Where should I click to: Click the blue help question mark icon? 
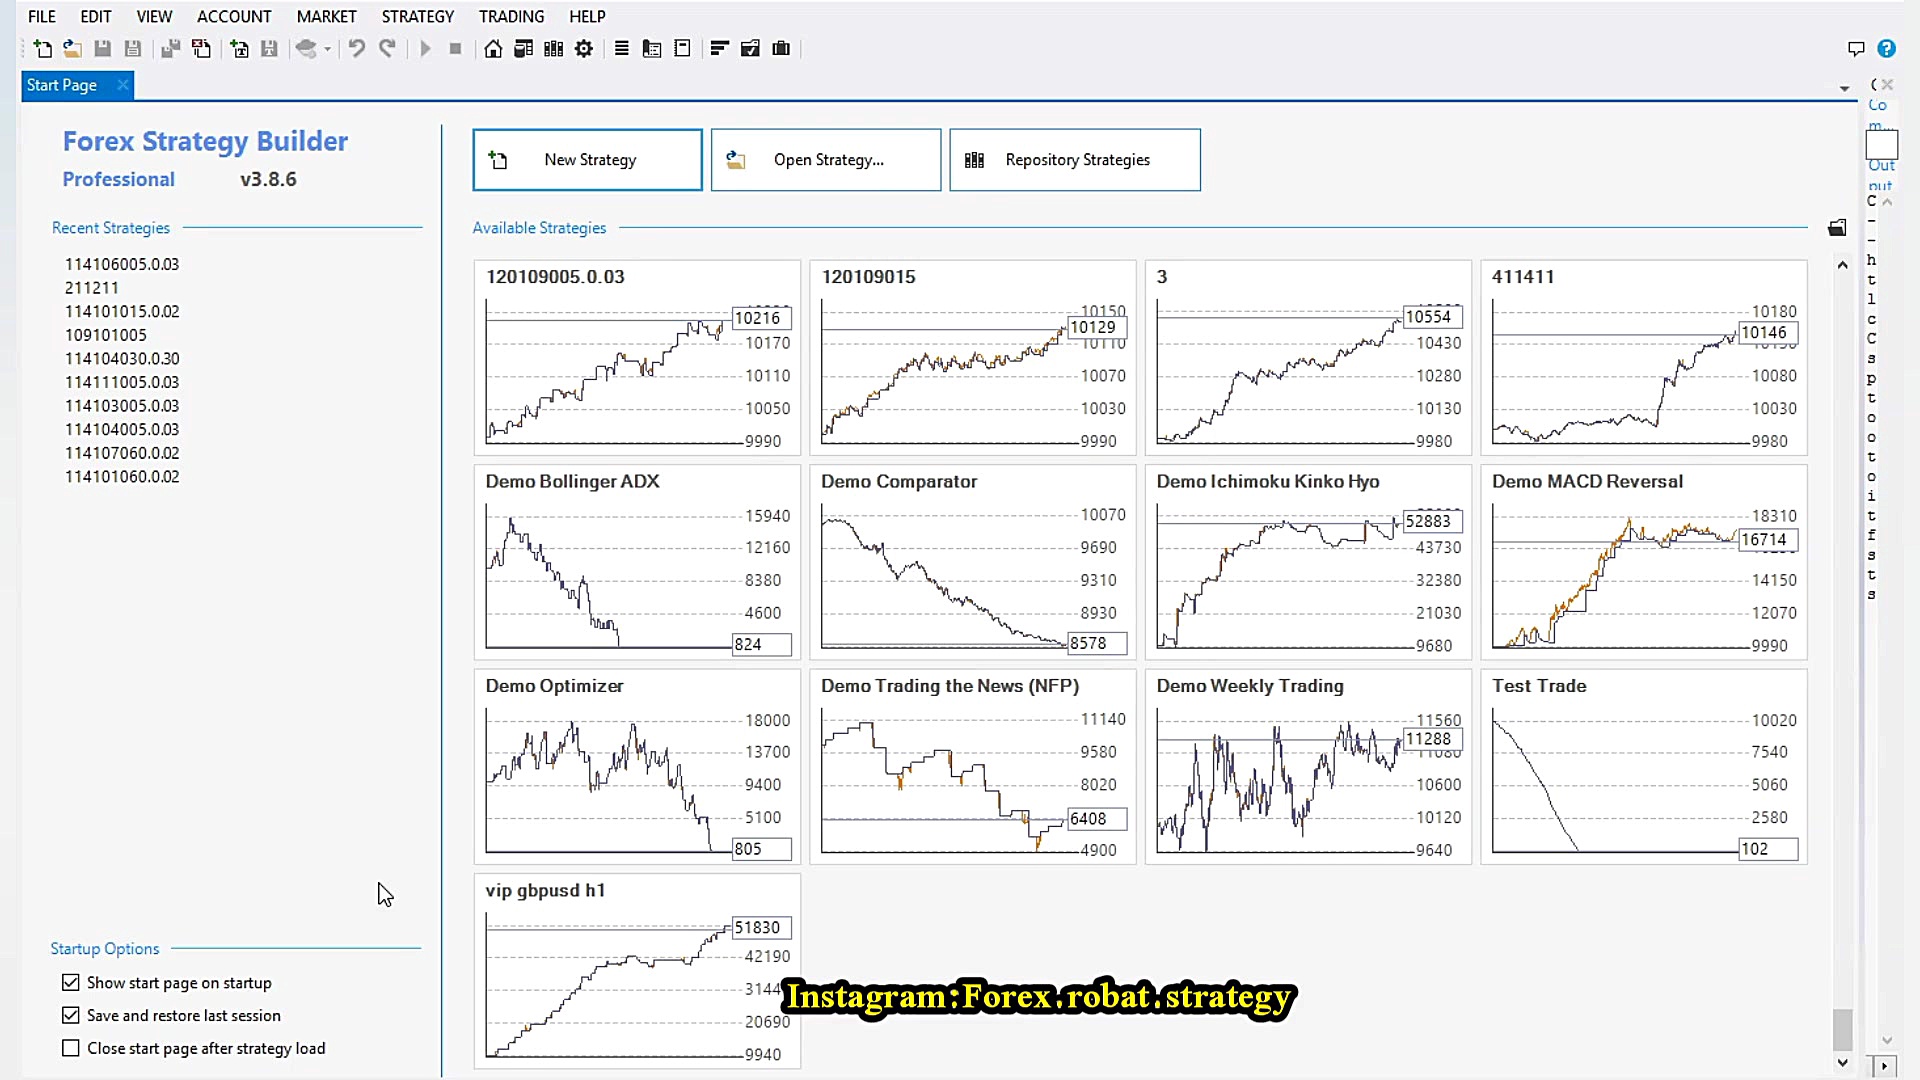pos(1886,48)
